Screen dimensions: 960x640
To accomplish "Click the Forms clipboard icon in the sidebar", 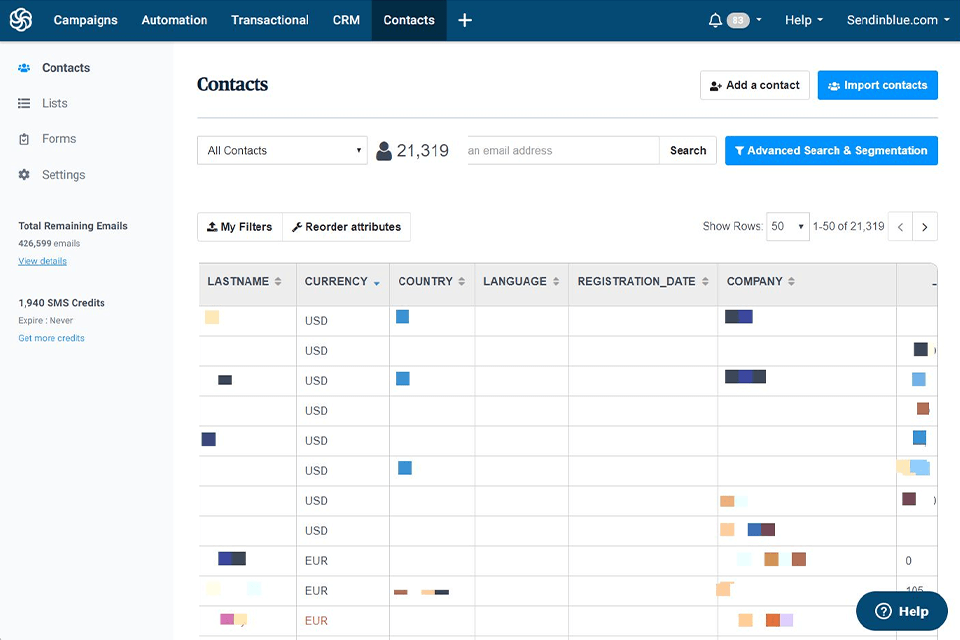I will coord(24,139).
